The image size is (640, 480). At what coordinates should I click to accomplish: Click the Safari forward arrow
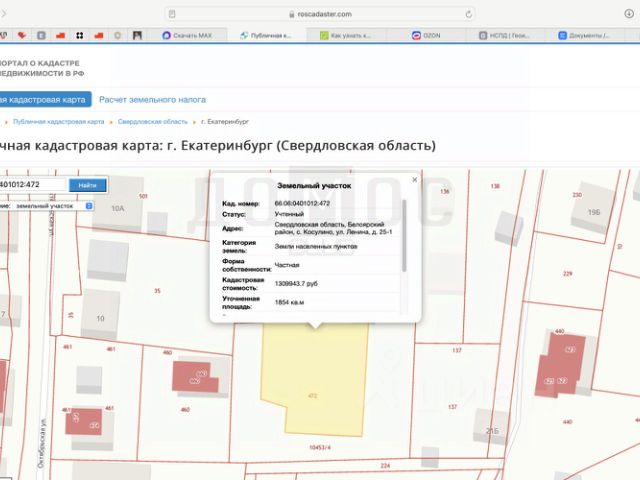pyautogui.click(x=3, y=13)
